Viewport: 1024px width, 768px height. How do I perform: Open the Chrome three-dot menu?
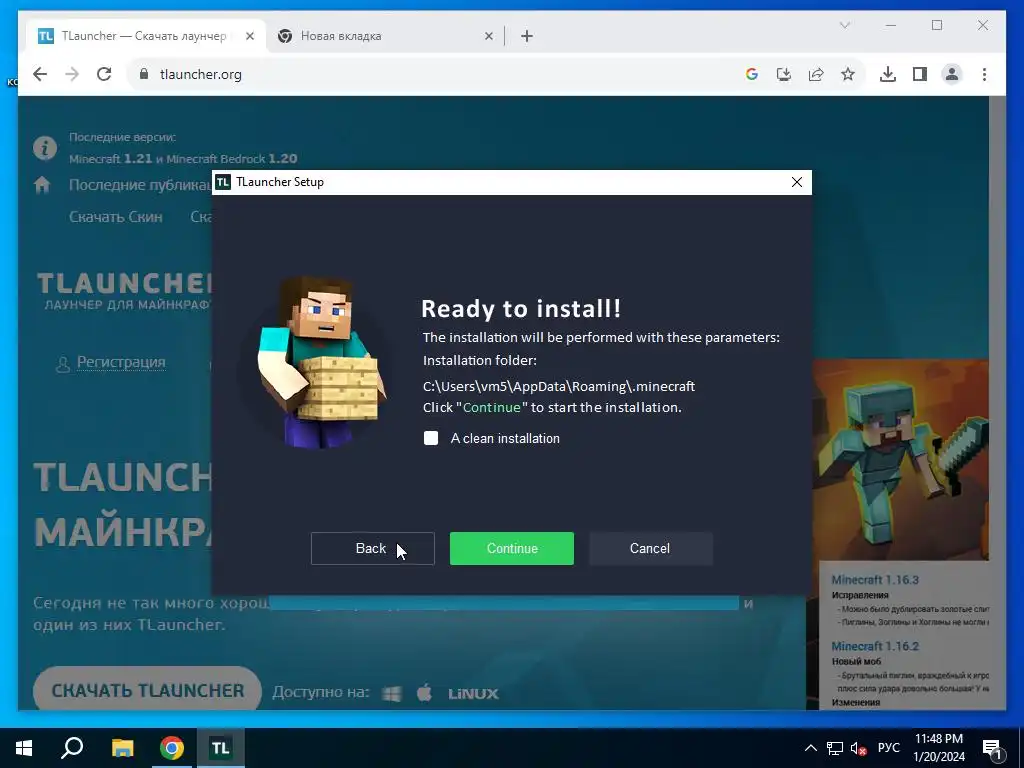tap(984, 74)
